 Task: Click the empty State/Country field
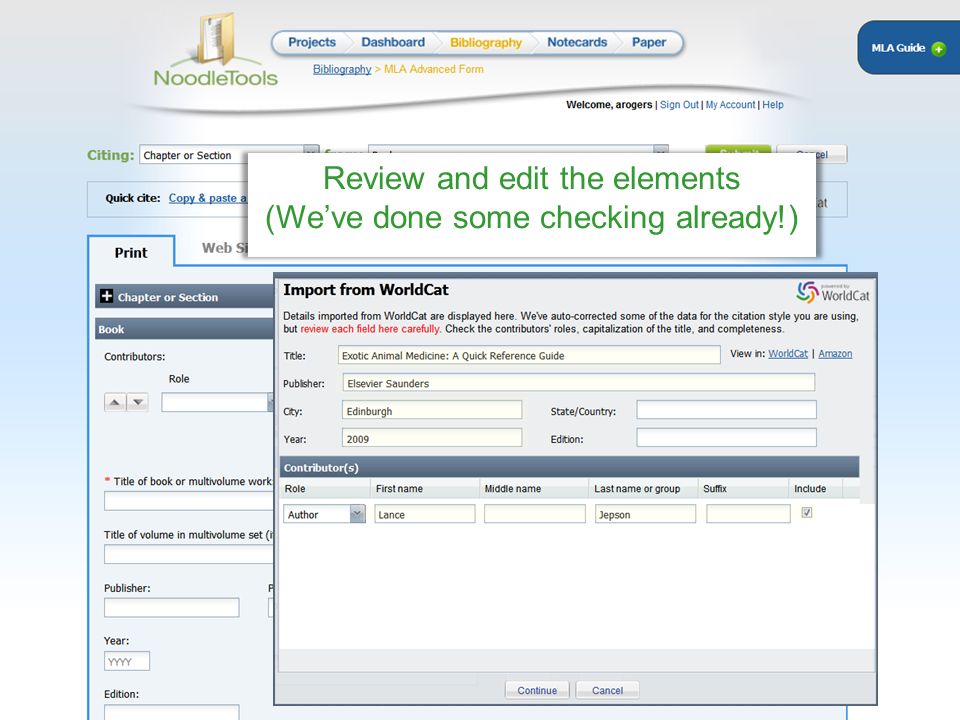726,410
